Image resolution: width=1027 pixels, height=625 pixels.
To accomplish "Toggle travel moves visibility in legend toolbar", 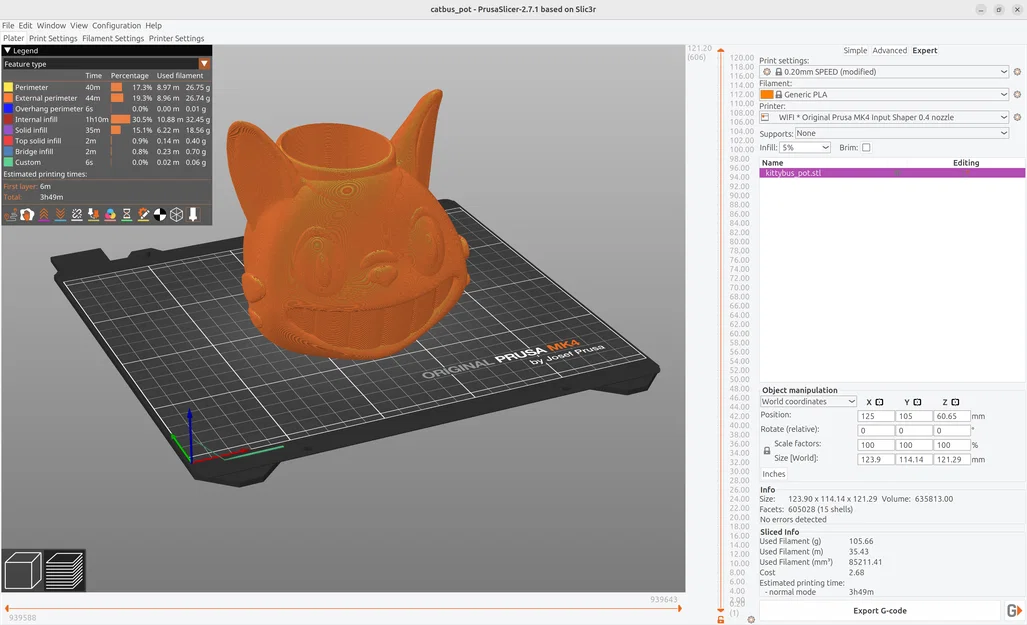I will pyautogui.click(x=10, y=215).
